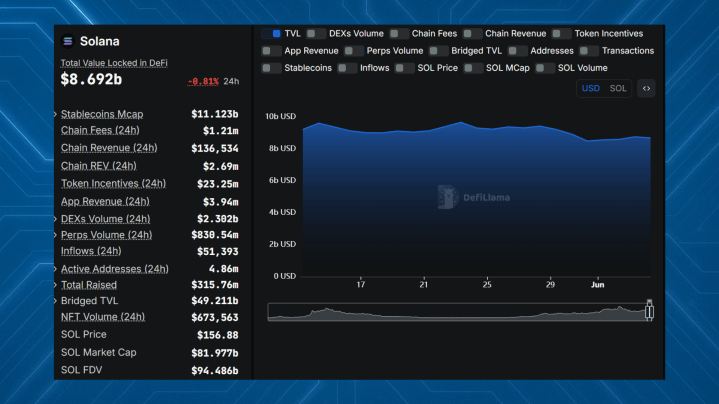Viewport: 719px width, 404px height.
Task: Click the $838.54m Perps Volume value
Action: (x=215, y=235)
